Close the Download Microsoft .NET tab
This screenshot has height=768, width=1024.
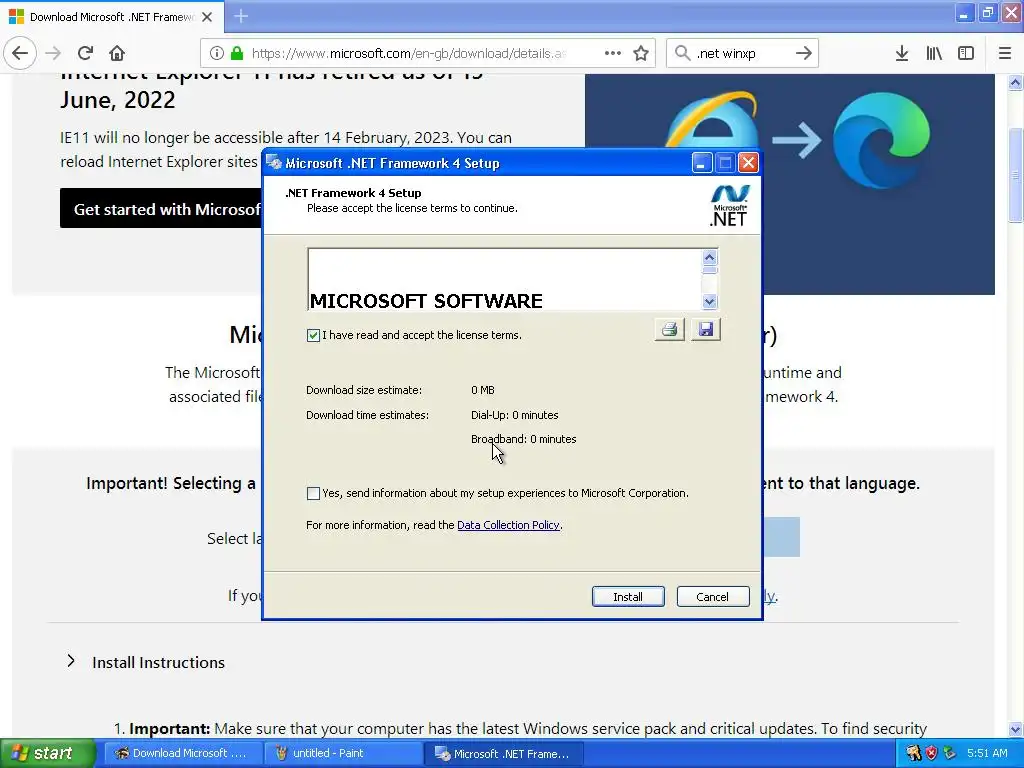point(207,17)
